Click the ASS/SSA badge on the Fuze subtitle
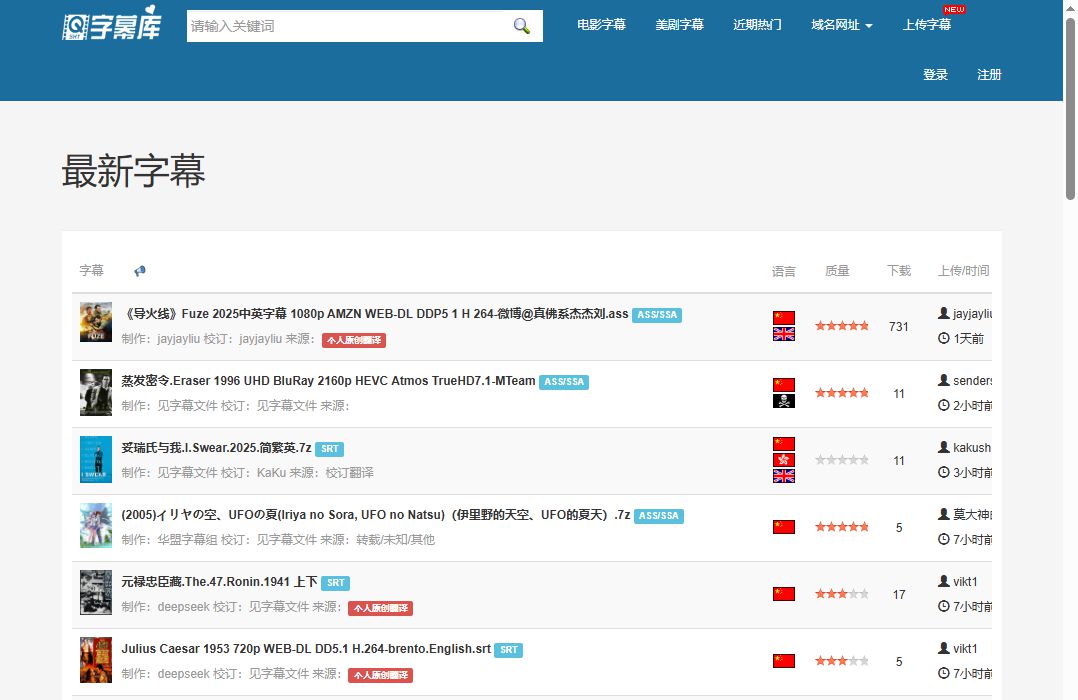This screenshot has width=1078, height=700. pos(657,315)
